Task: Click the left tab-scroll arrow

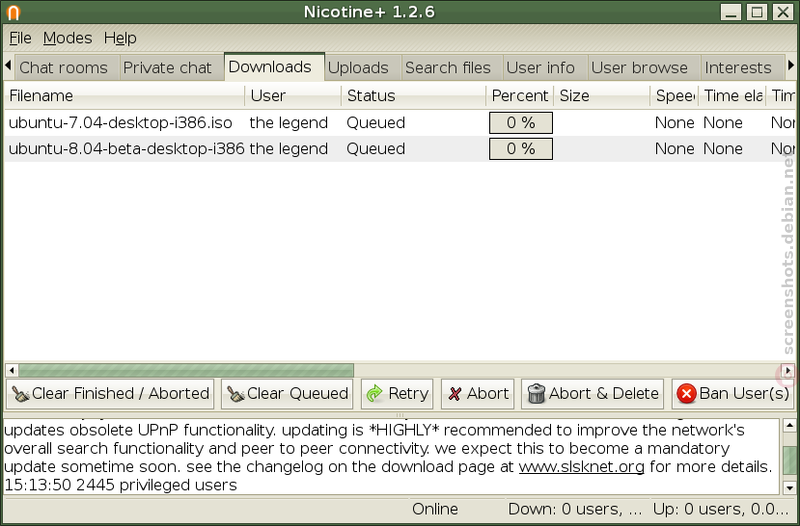Action: click(x=8, y=65)
